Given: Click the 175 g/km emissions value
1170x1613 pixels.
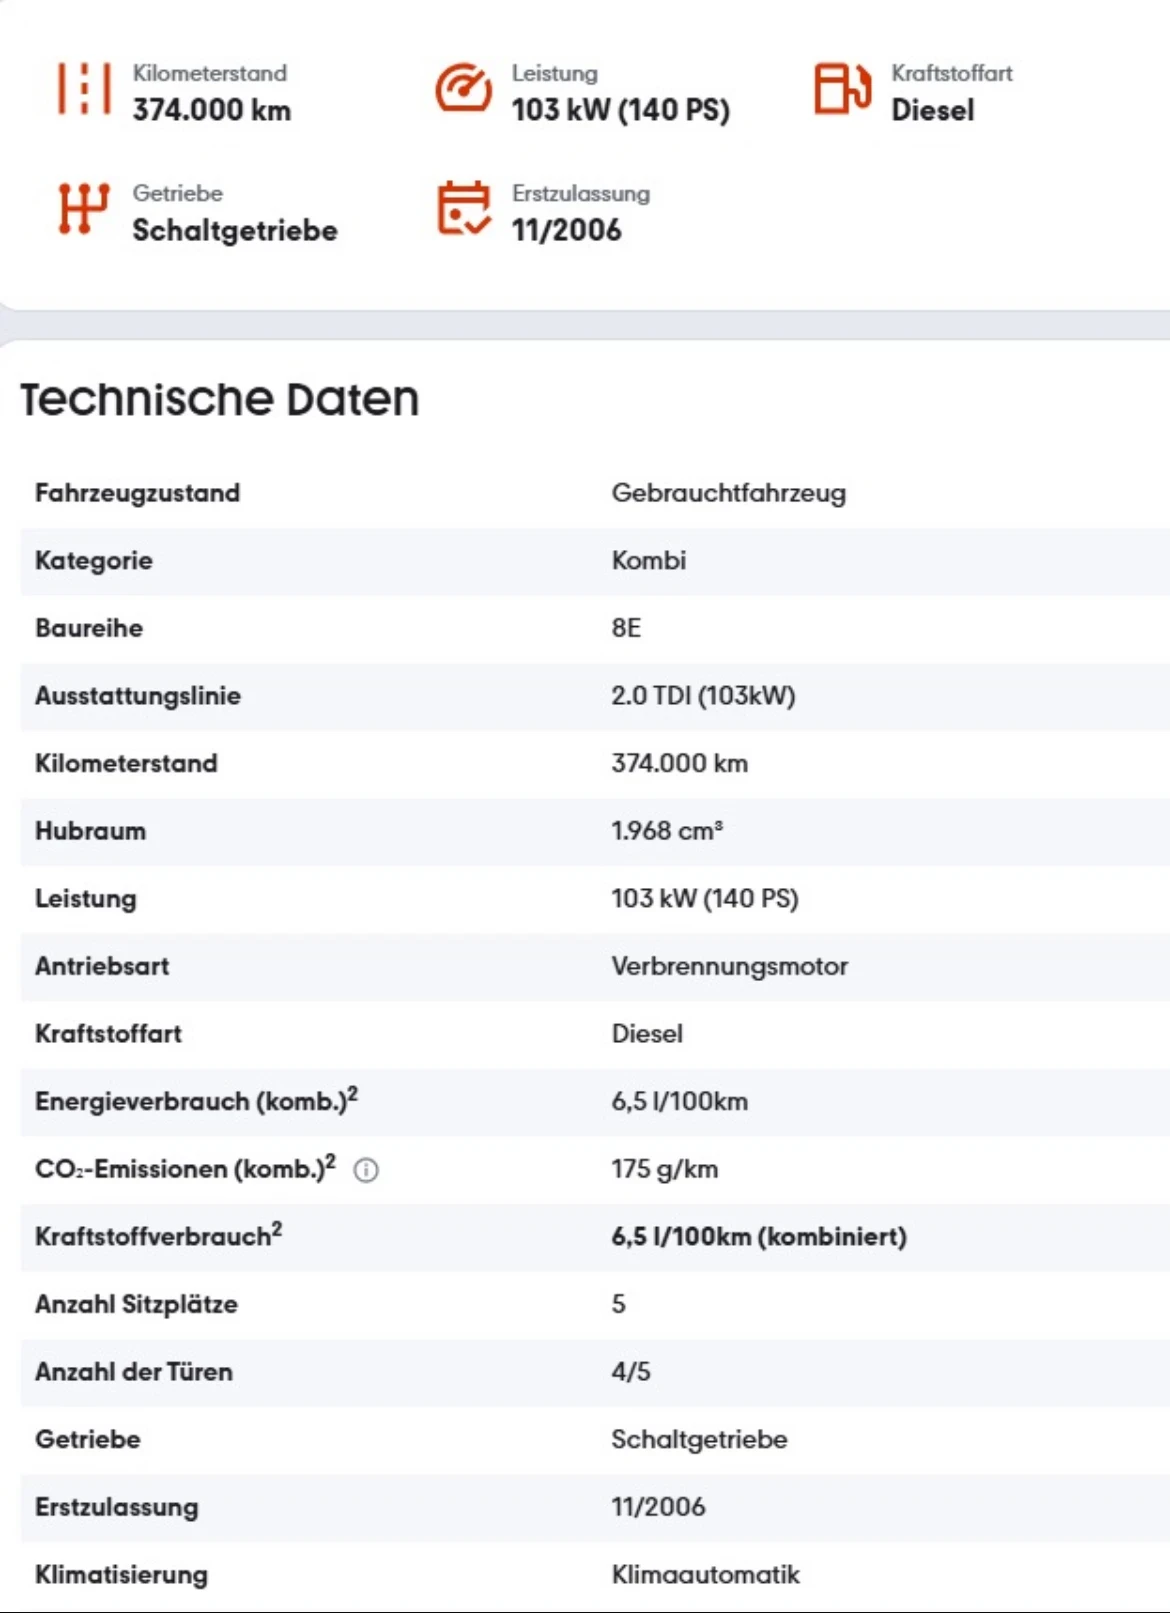Looking at the screenshot, I should [x=664, y=1169].
